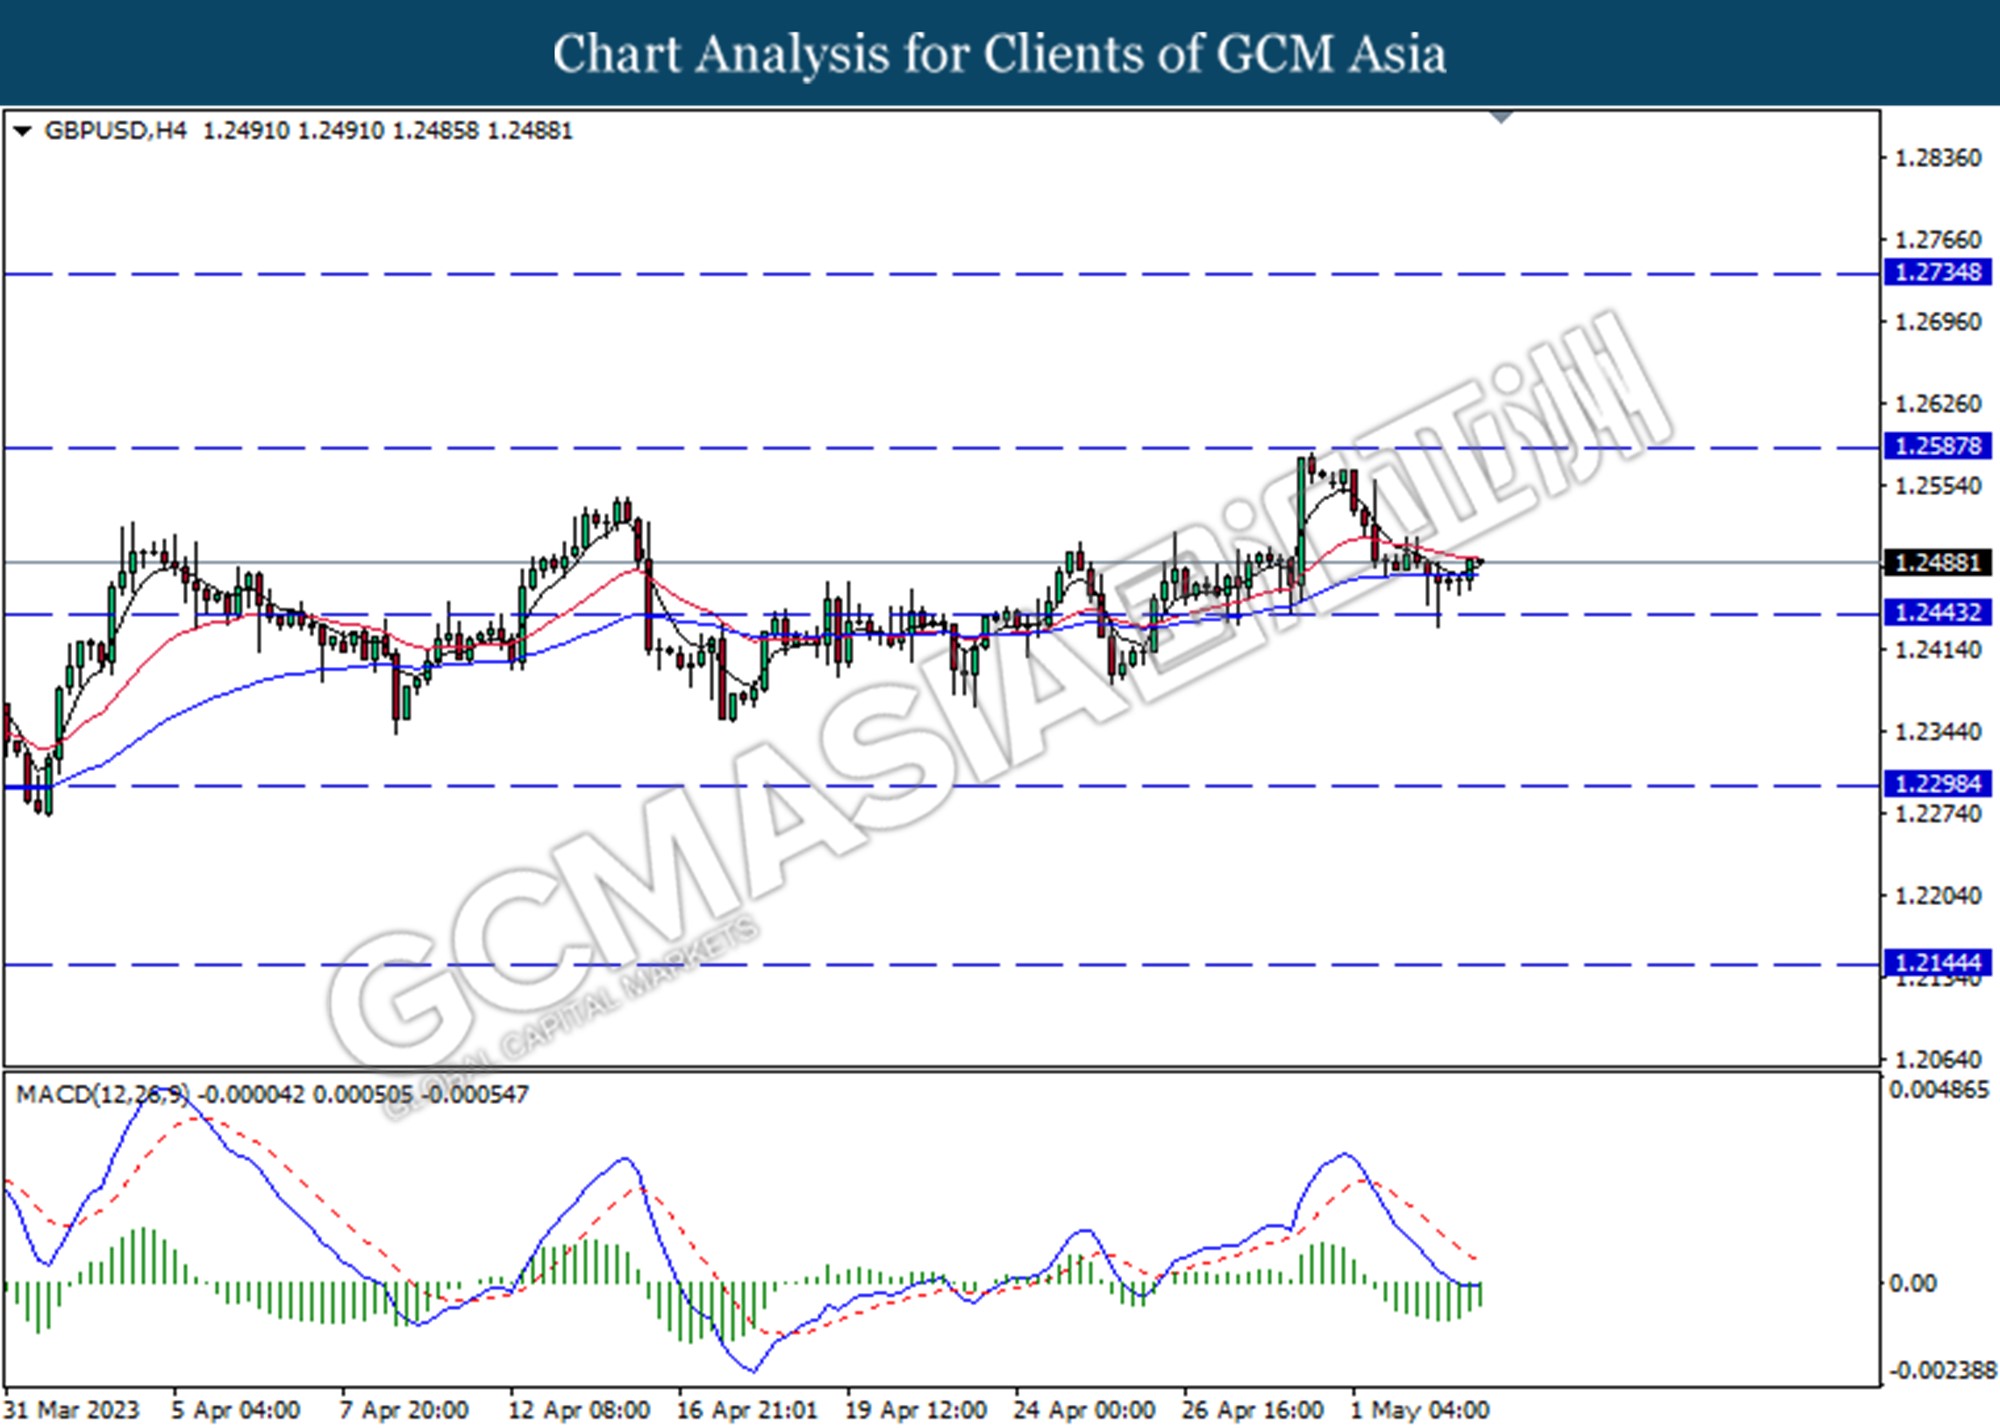Click the OHLC values 1.24910 1.24910 1.24858 1.24881
The image size is (2000, 1428).
388,131
